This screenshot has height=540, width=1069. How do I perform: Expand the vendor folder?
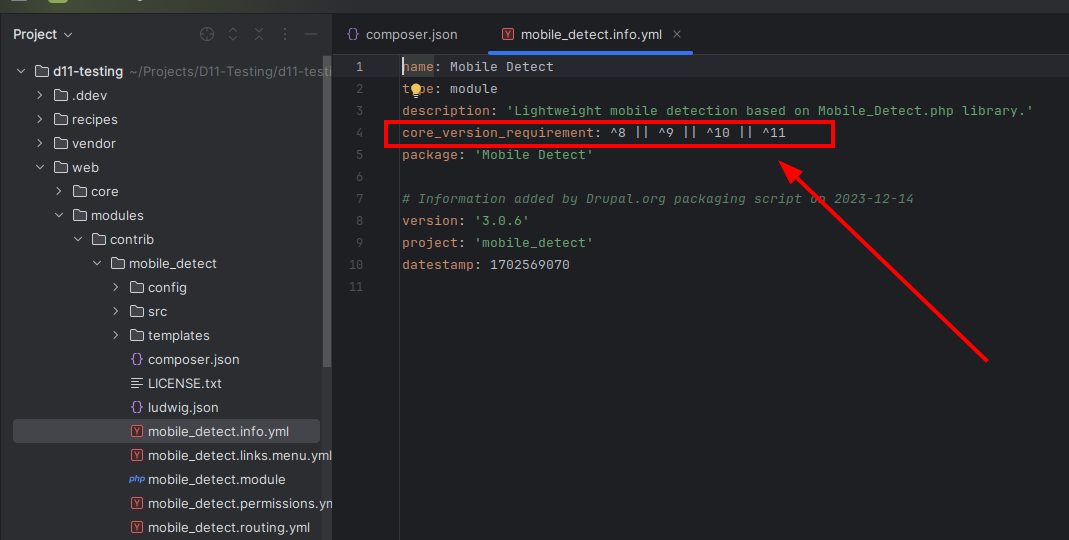(x=40, y=142)
